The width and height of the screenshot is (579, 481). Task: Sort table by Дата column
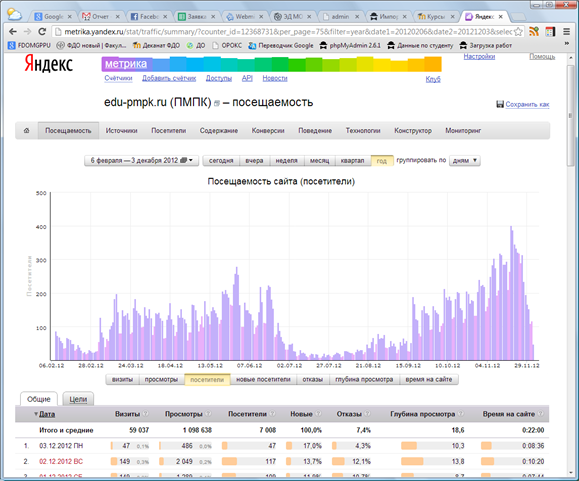(x=47, y=414)
